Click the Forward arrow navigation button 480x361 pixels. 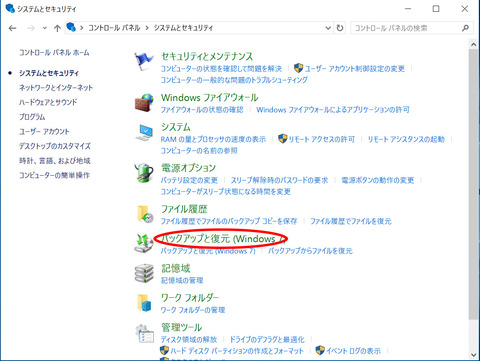(31, 28)
